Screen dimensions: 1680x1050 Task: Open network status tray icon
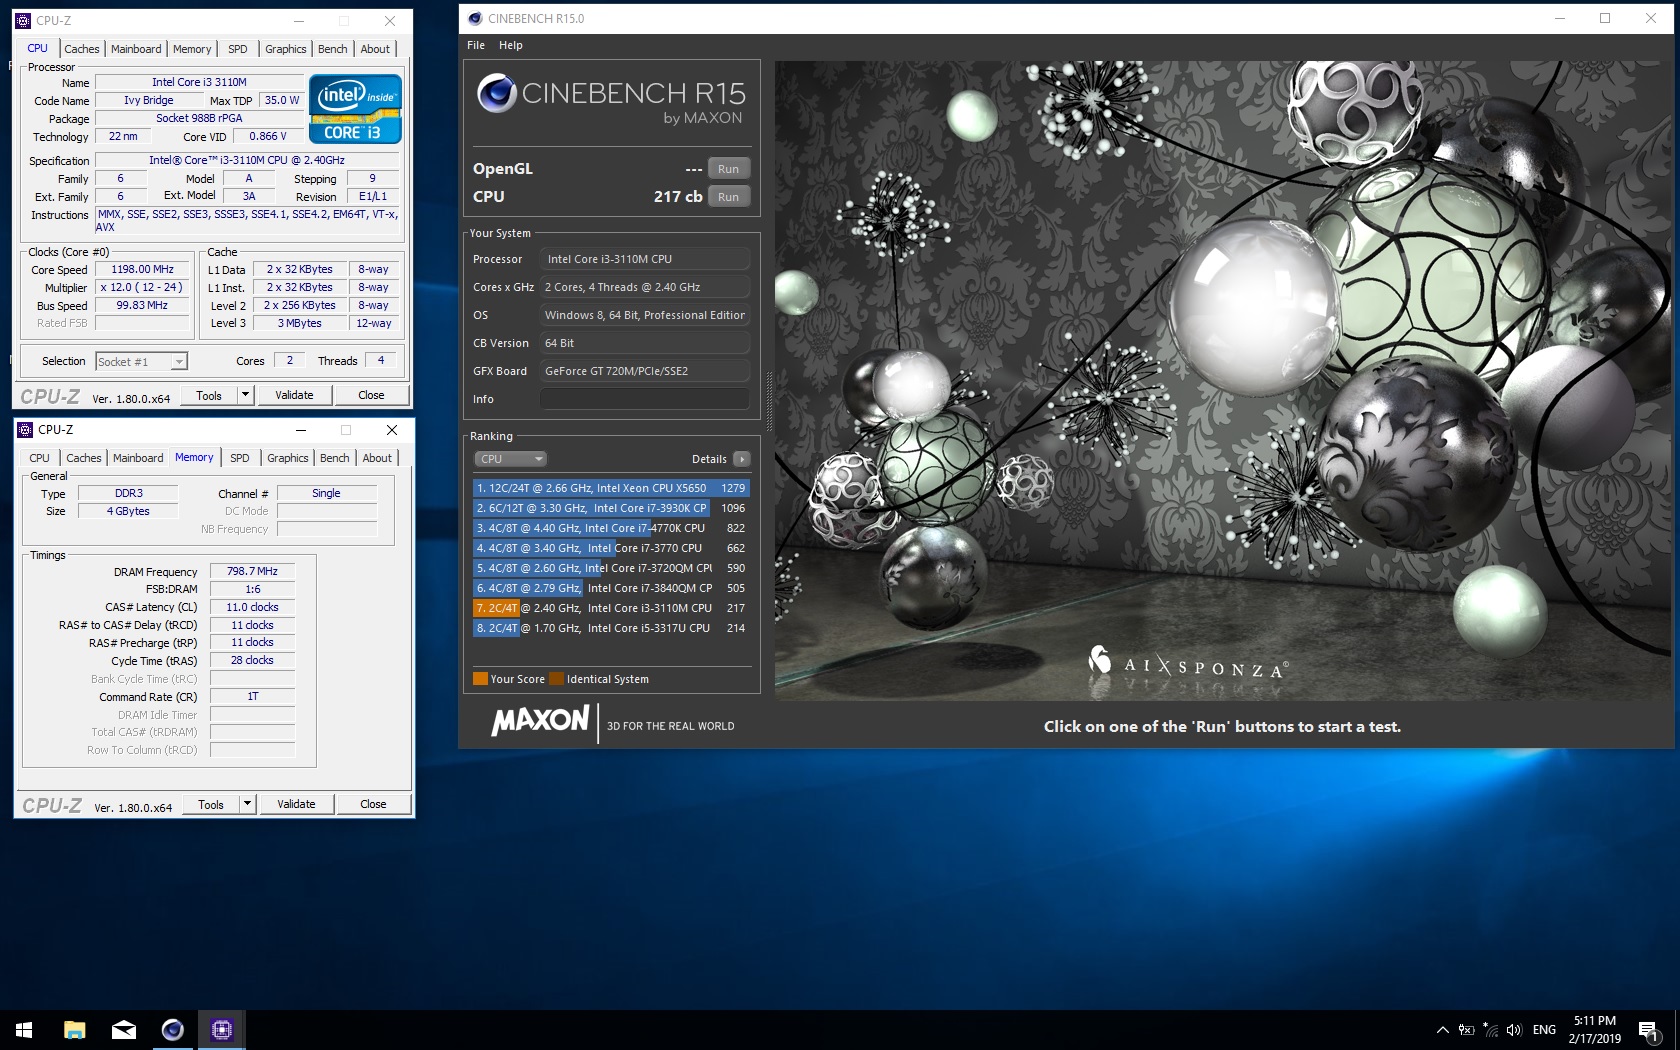[x=1491, y=1030]
